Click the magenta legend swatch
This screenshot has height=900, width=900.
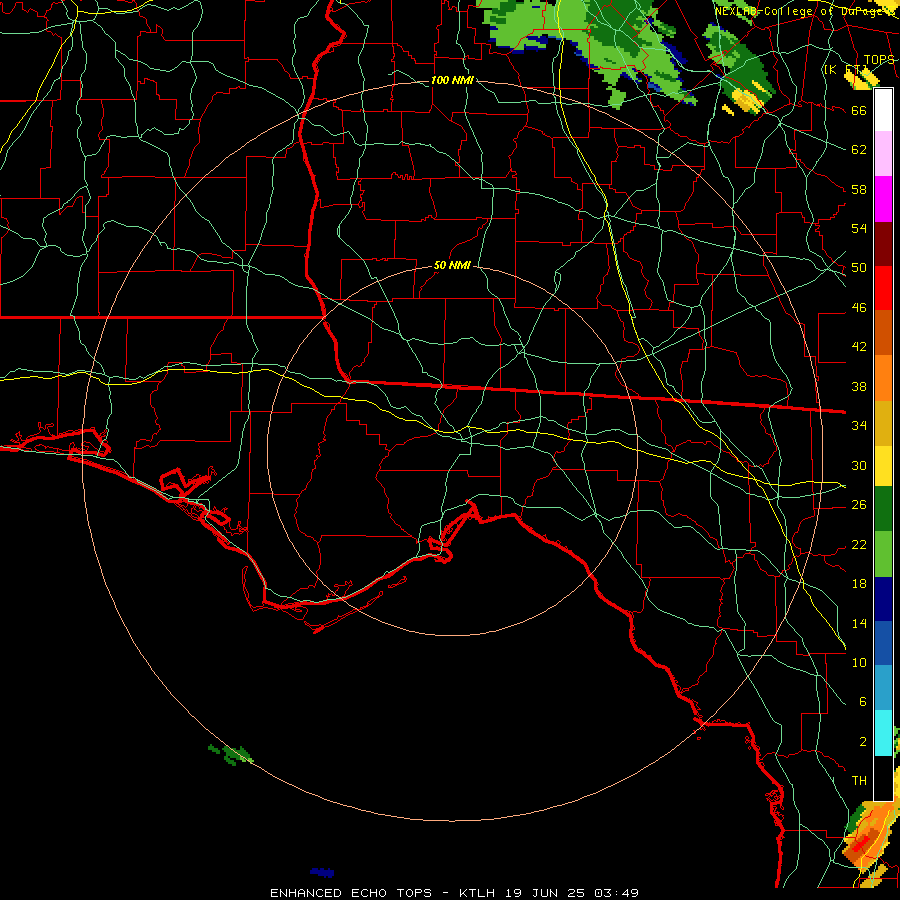pyautogui.click(x=883, y=199)
